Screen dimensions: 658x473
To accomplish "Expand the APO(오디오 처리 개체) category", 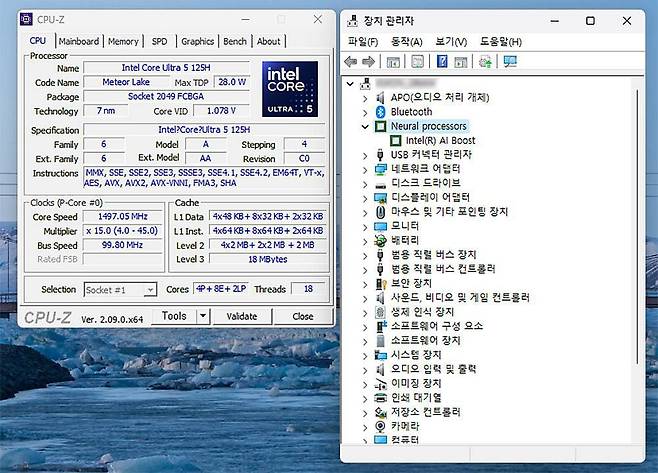I will point(365,98).
